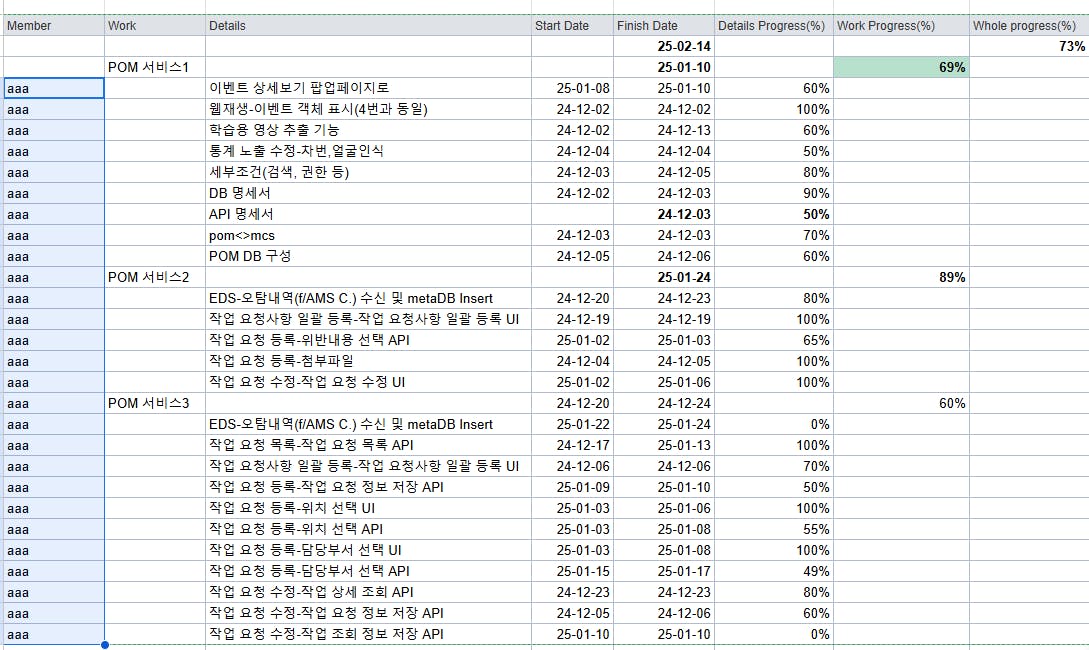Select the bold 50% progress for API 명세서
The width and height of the screenshot is (1089, 650).
click(774, 215)
